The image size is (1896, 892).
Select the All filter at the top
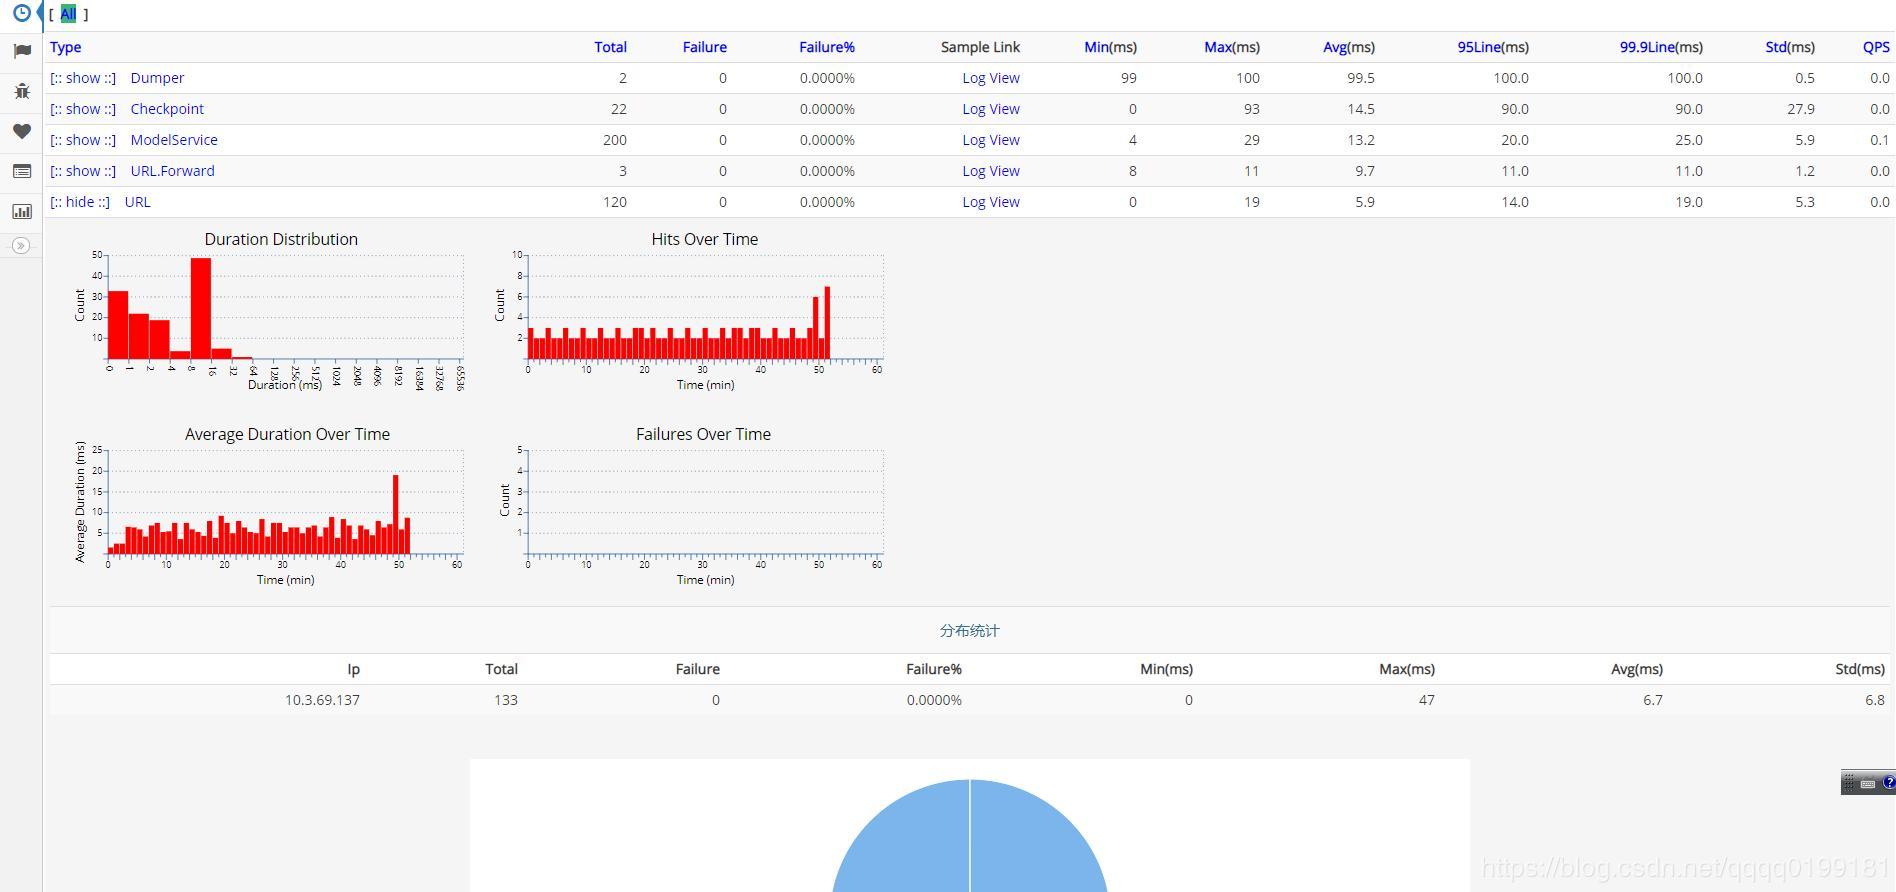click(68, 14)
